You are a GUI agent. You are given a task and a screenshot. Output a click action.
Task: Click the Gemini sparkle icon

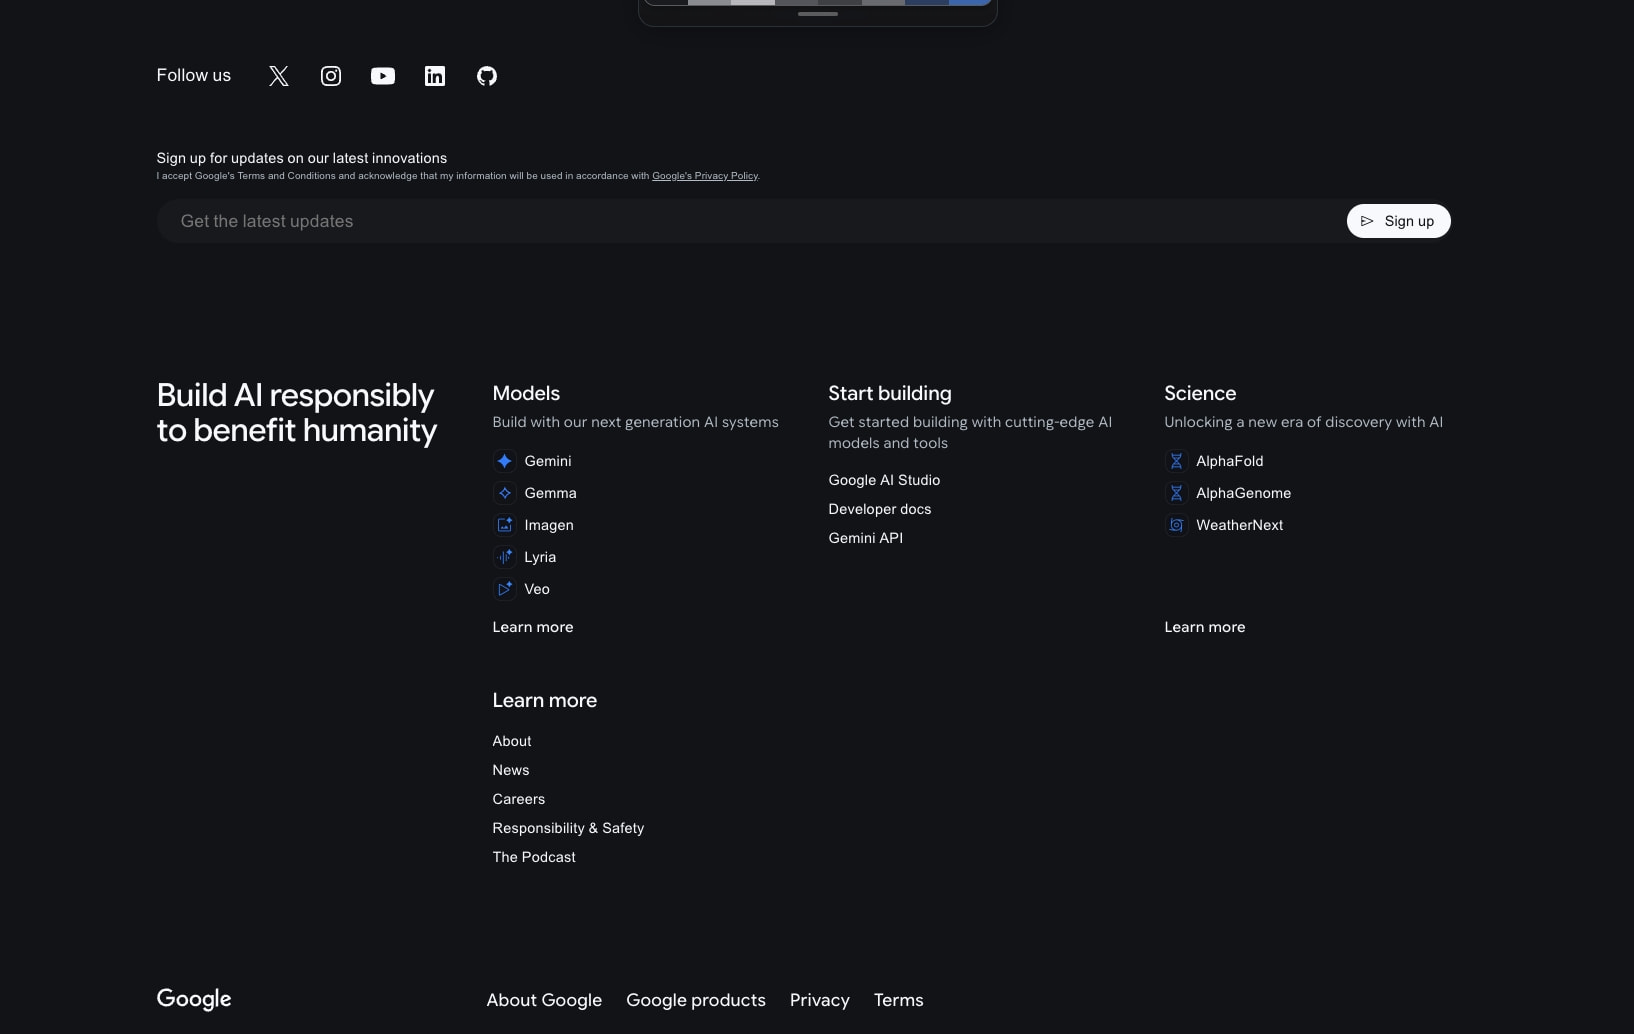click(x=505, y=461)
